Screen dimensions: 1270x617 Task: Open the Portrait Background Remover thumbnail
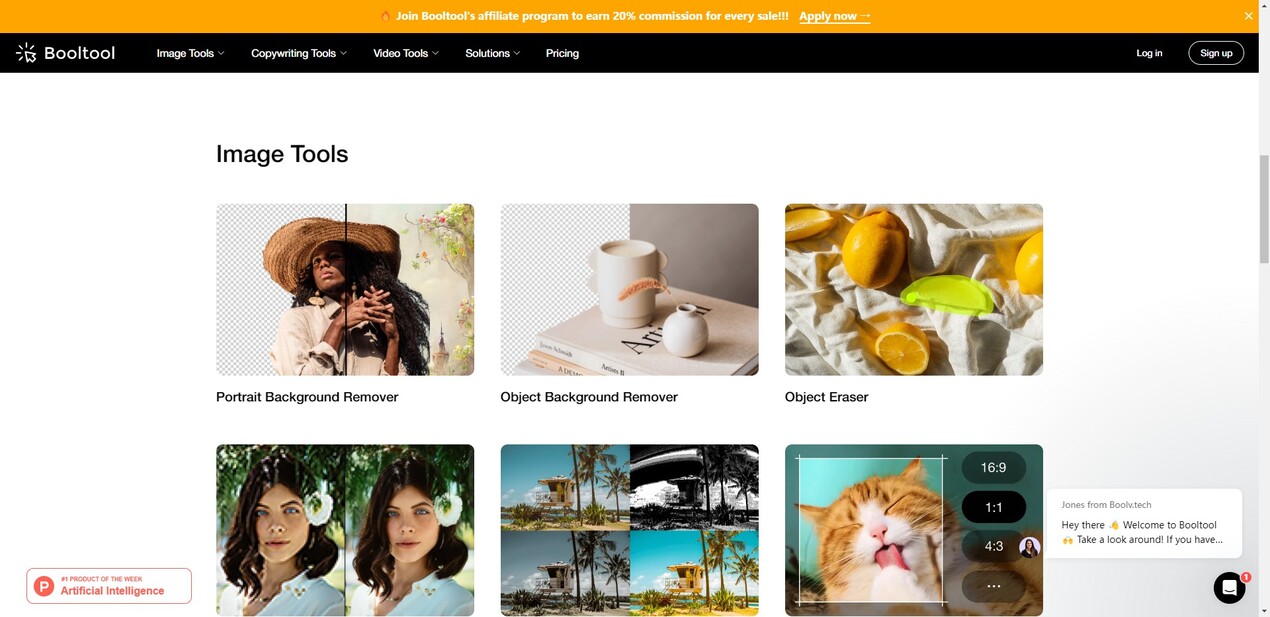(x=345, y=290)
